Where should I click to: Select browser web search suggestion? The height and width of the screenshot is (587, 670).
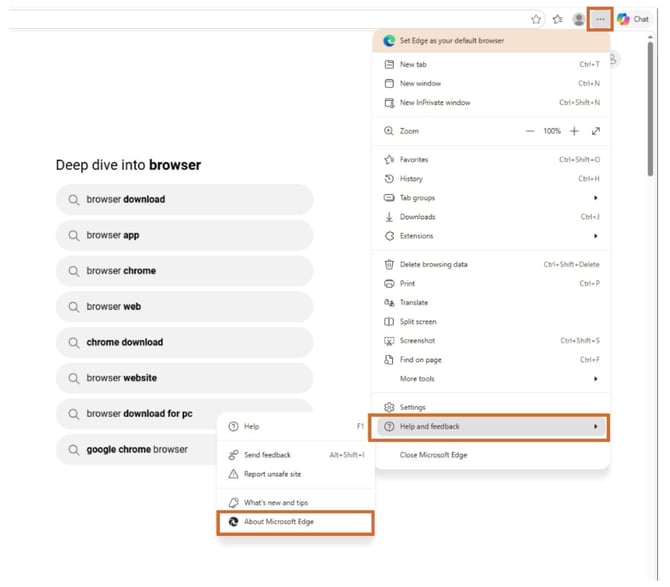[x=185, y=307]
